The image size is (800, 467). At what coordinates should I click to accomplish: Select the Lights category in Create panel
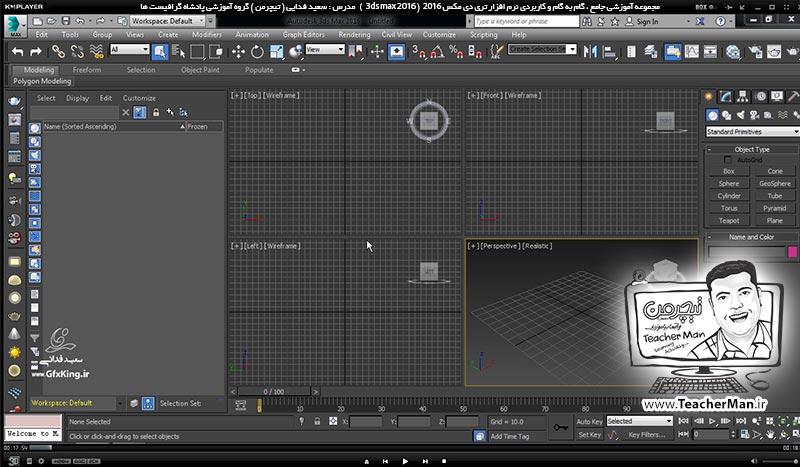coord(740,115)
